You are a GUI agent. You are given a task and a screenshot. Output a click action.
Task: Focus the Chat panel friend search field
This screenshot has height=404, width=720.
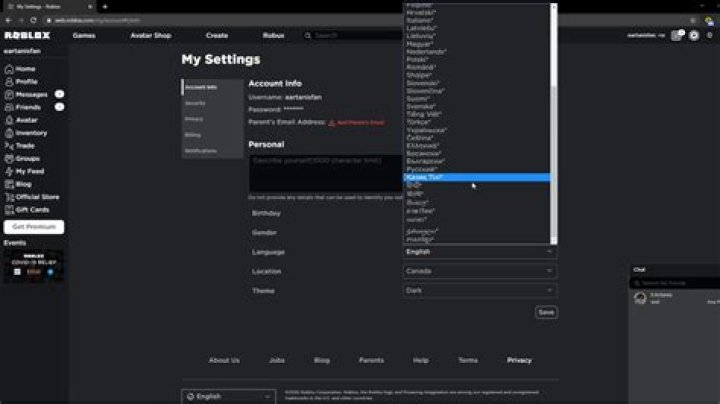coord(676,283)
